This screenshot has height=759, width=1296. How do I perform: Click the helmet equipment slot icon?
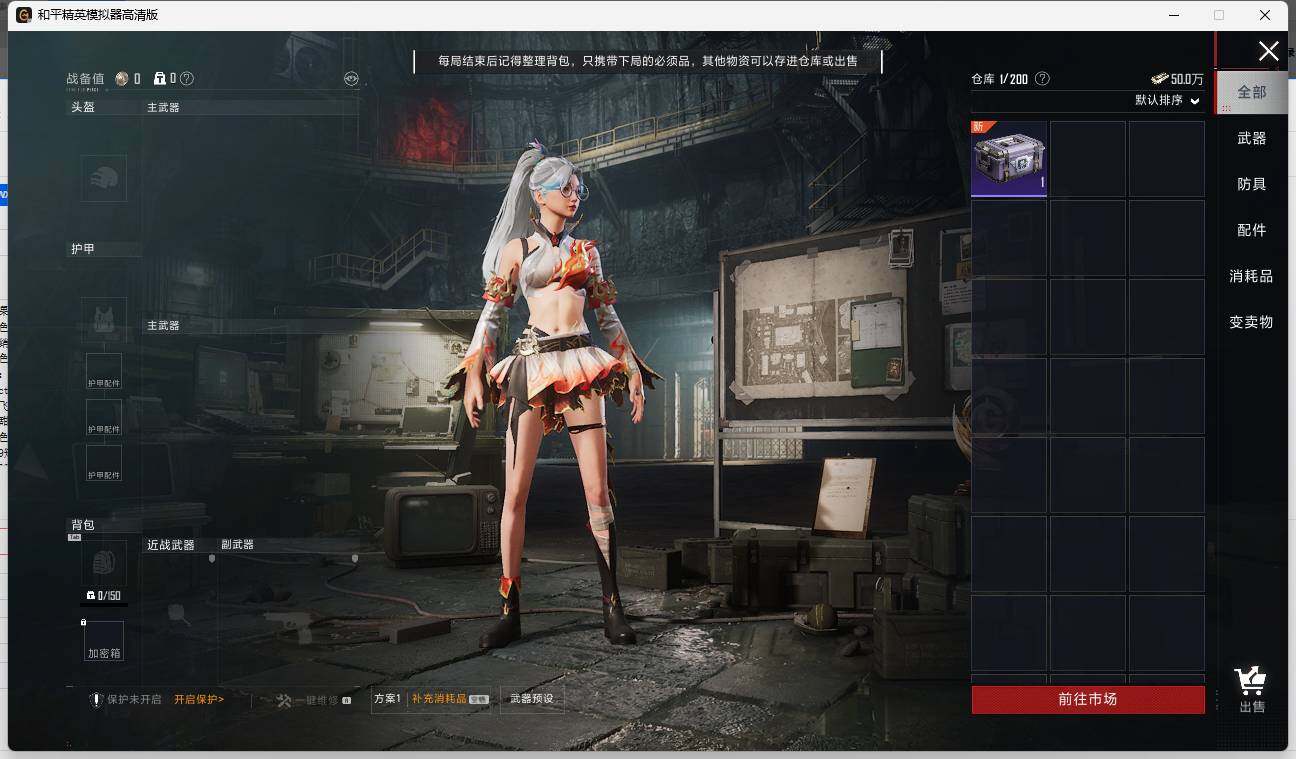(x=104, y=178)
